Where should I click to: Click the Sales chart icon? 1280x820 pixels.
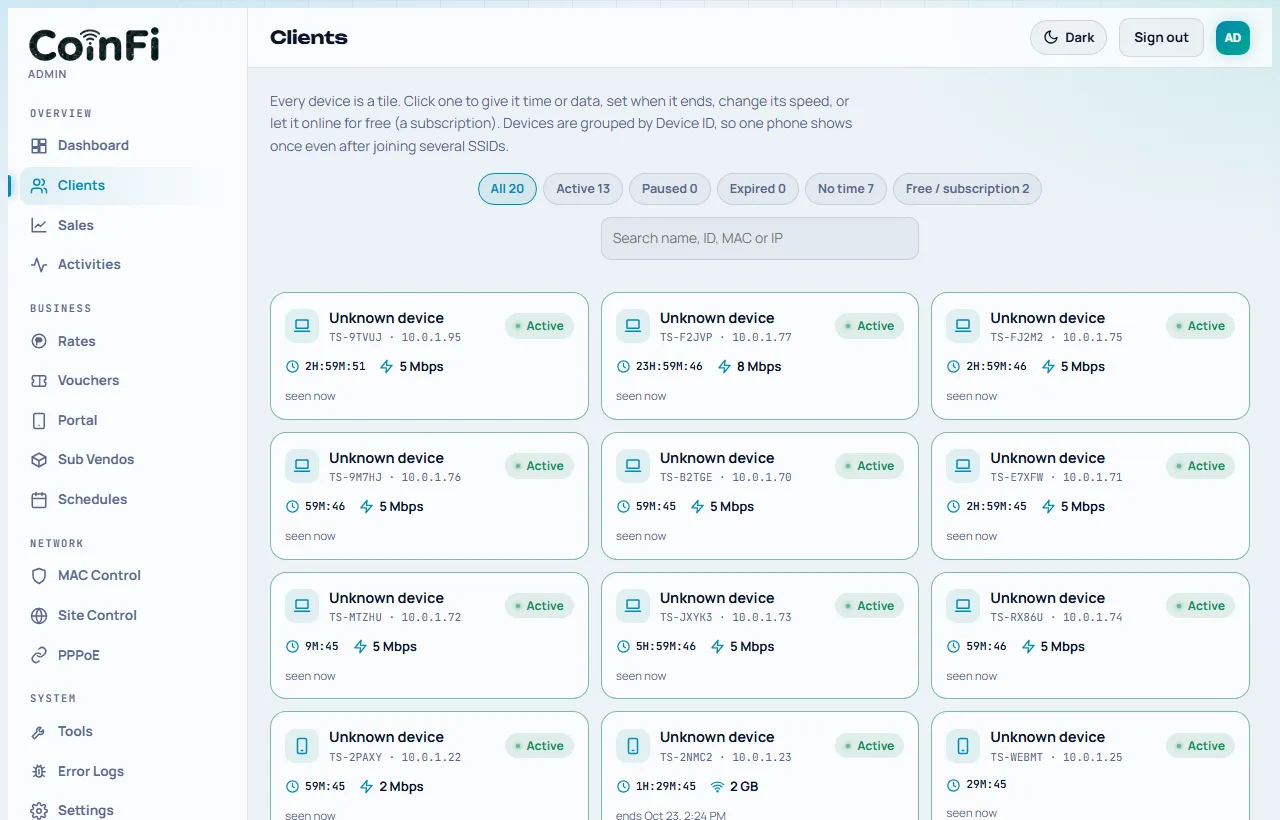click(x=39, y=226)
